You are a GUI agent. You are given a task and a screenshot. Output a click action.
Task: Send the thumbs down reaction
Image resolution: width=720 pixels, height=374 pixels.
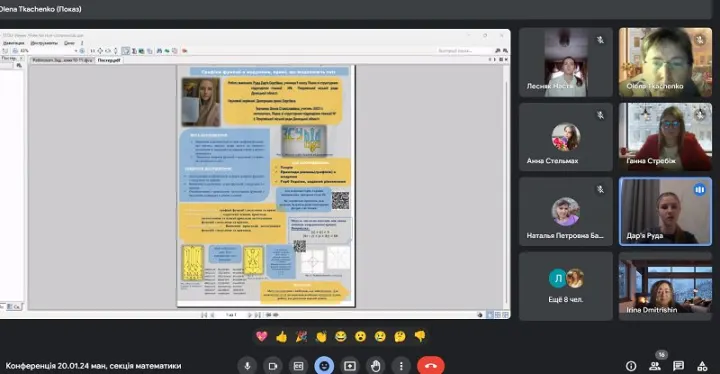420,336
